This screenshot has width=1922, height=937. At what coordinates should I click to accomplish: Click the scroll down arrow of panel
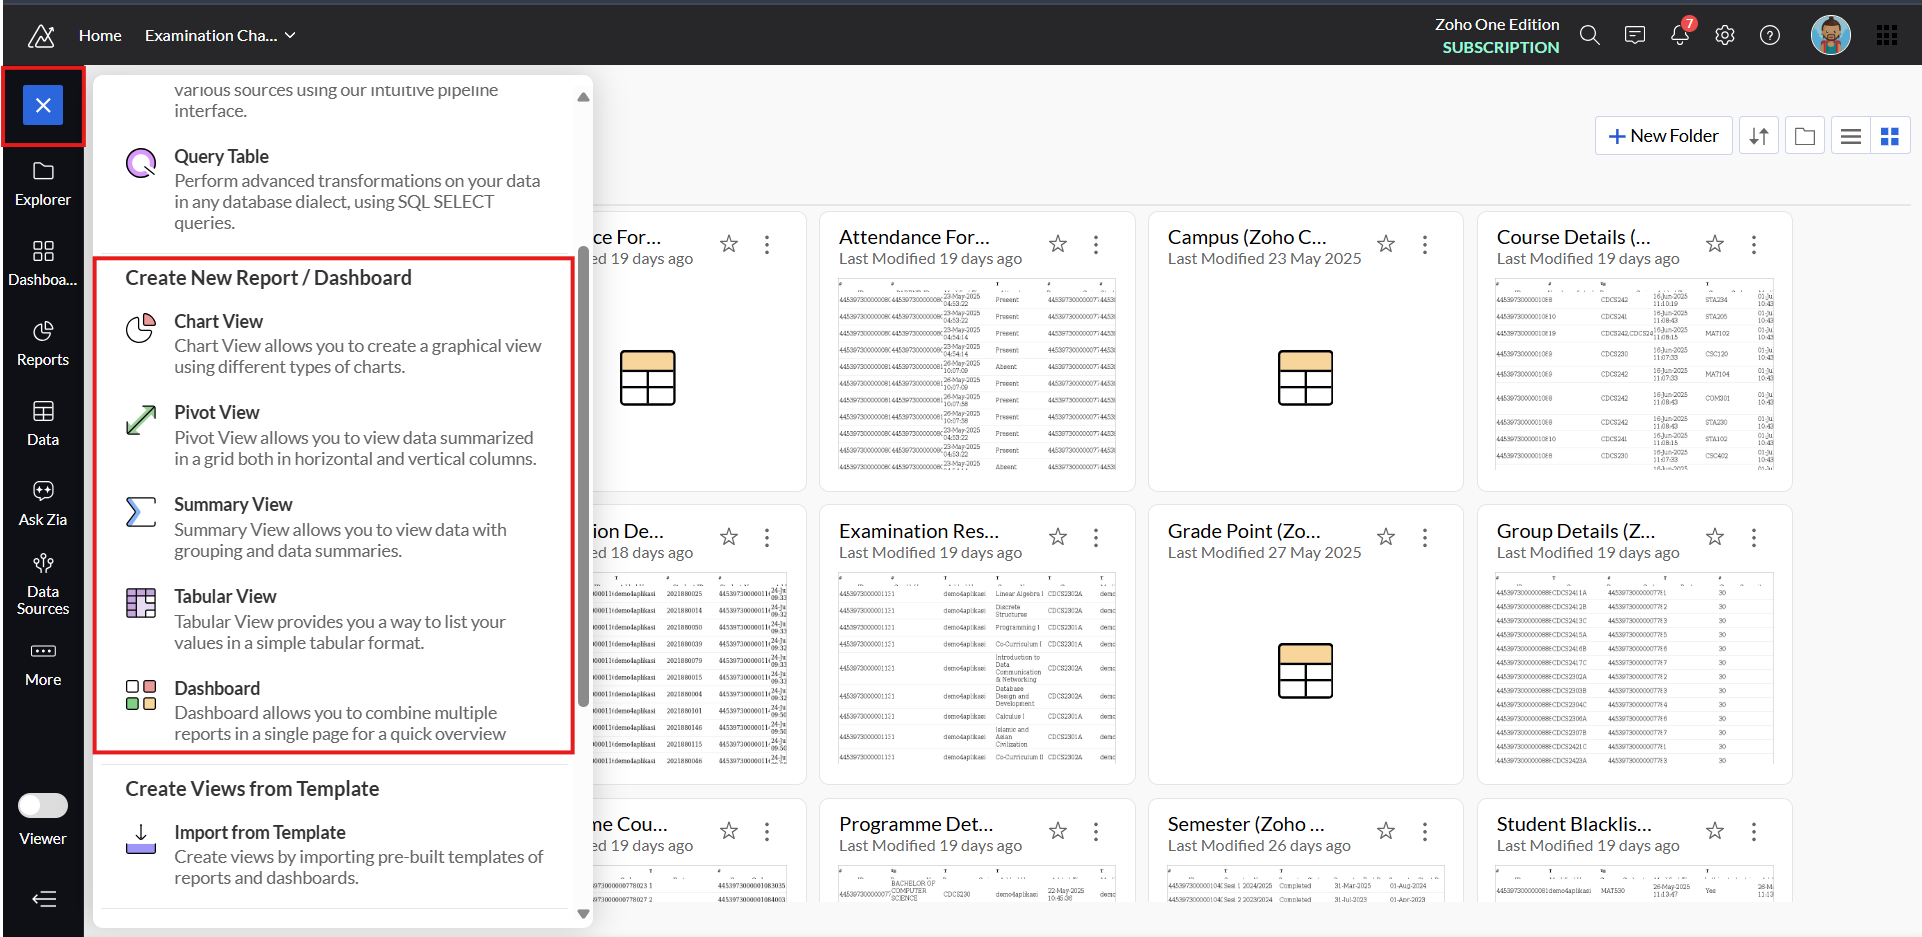pyautogui.click(x=583, y=914)
